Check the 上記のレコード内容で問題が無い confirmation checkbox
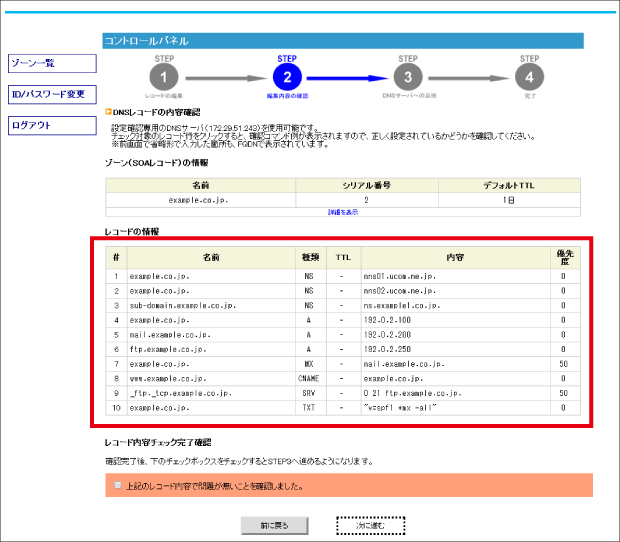This screenshot has width=620, height=542. [x=117, y=485]
